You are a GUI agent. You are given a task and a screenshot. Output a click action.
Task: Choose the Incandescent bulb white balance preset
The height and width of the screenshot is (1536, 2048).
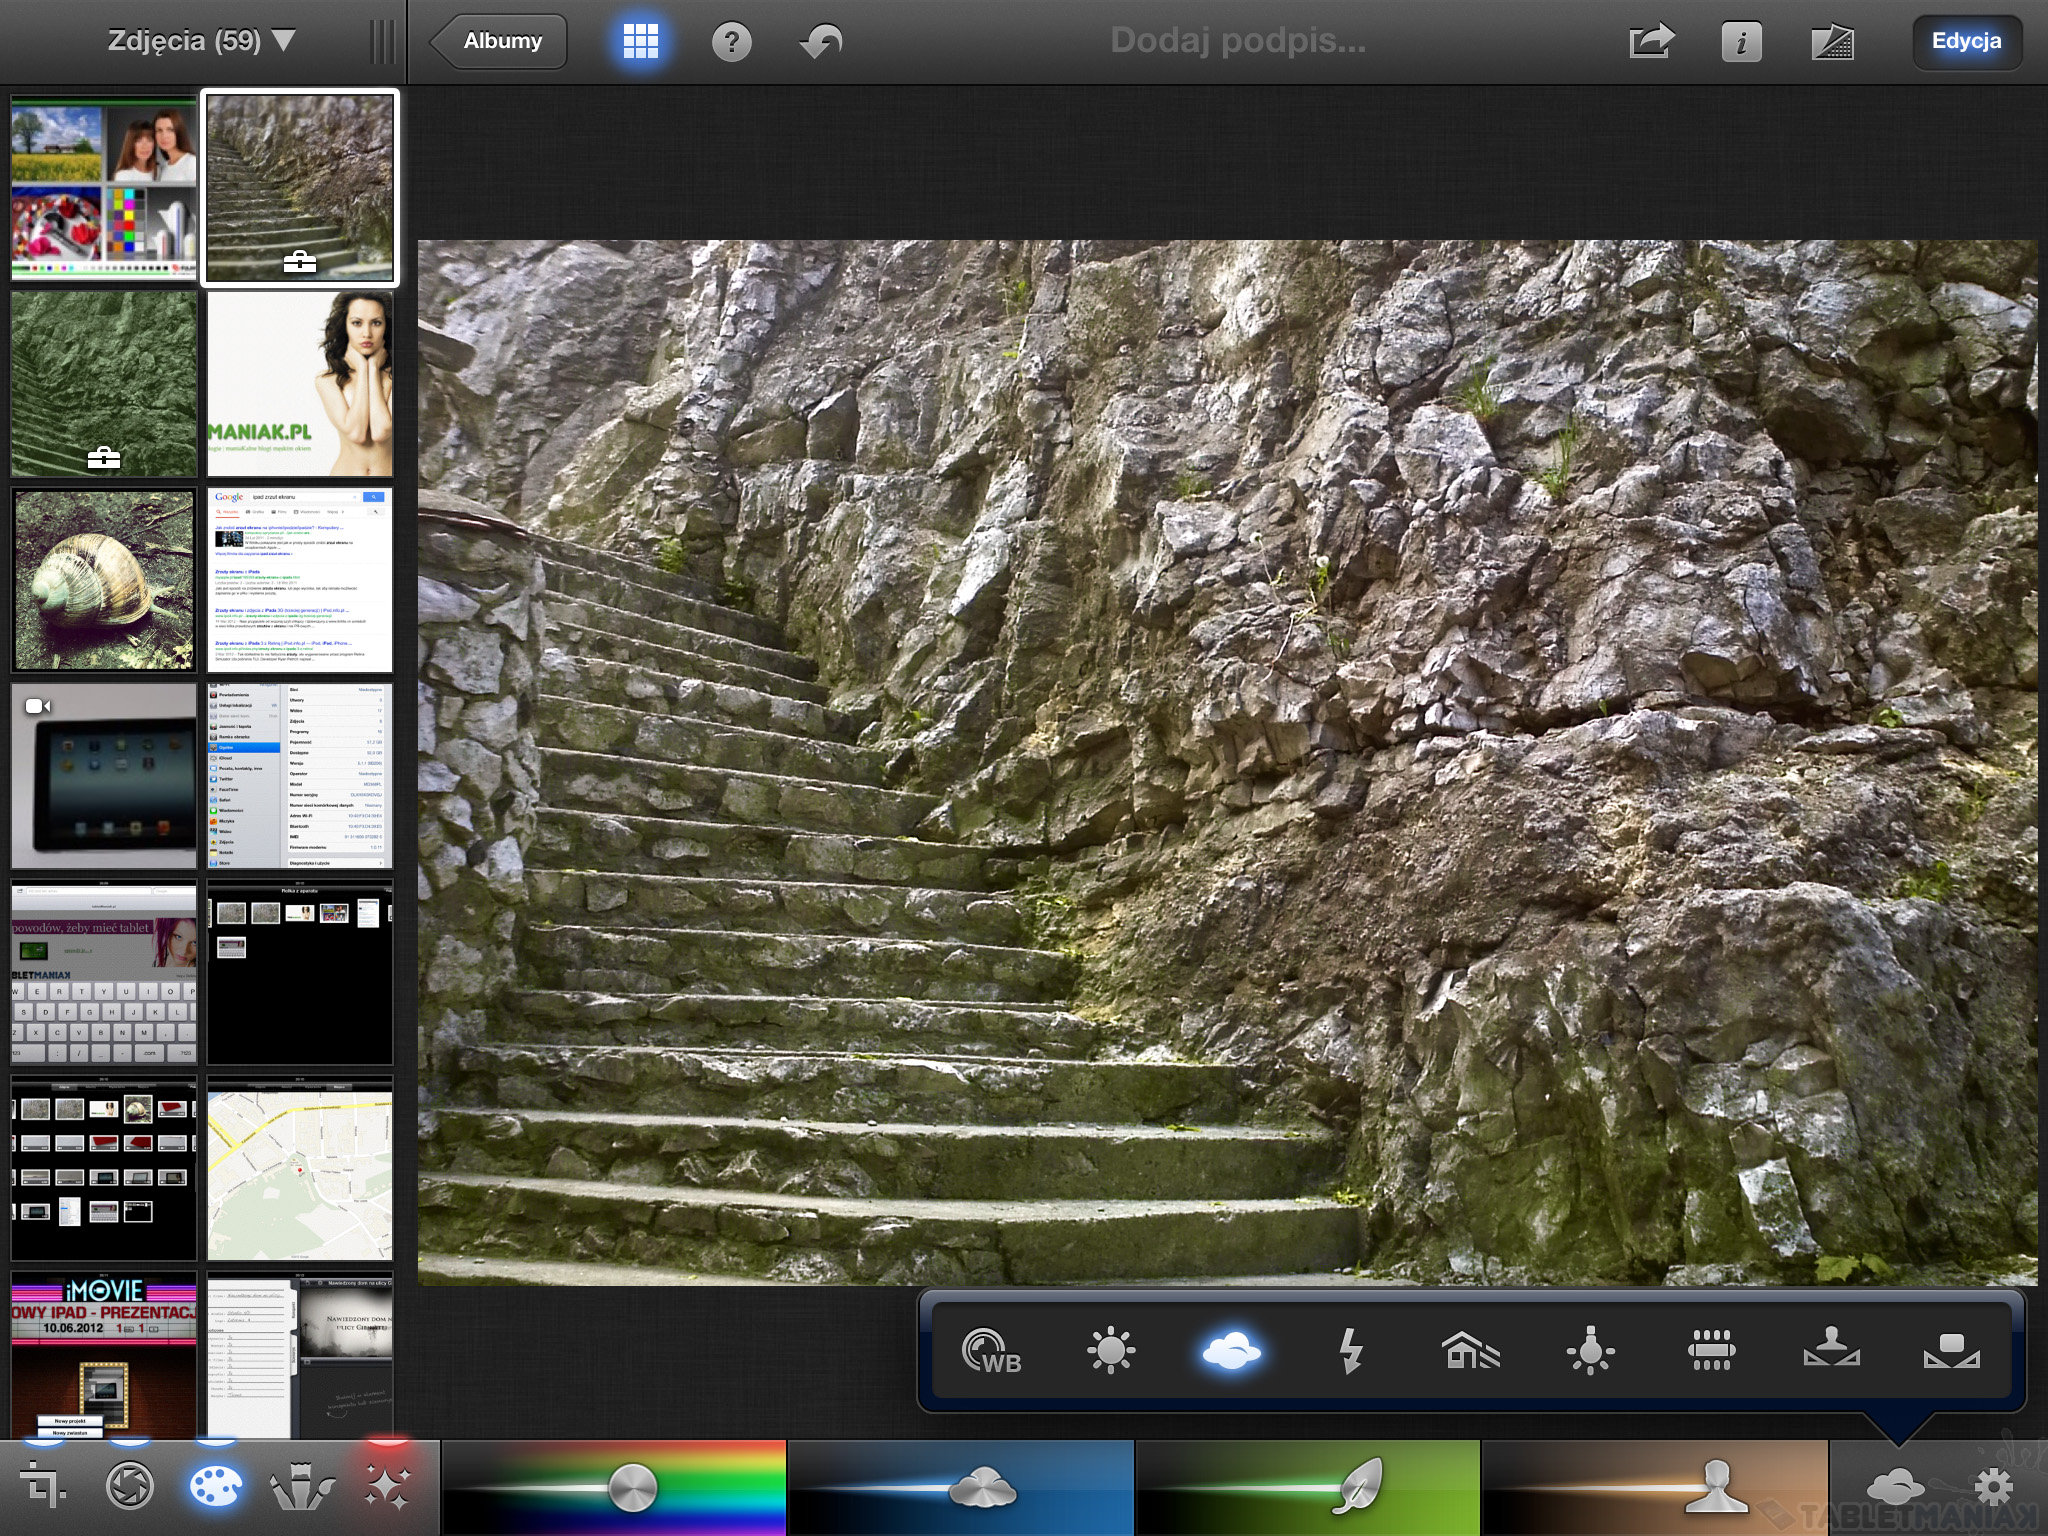[x=1590, y=1352]
